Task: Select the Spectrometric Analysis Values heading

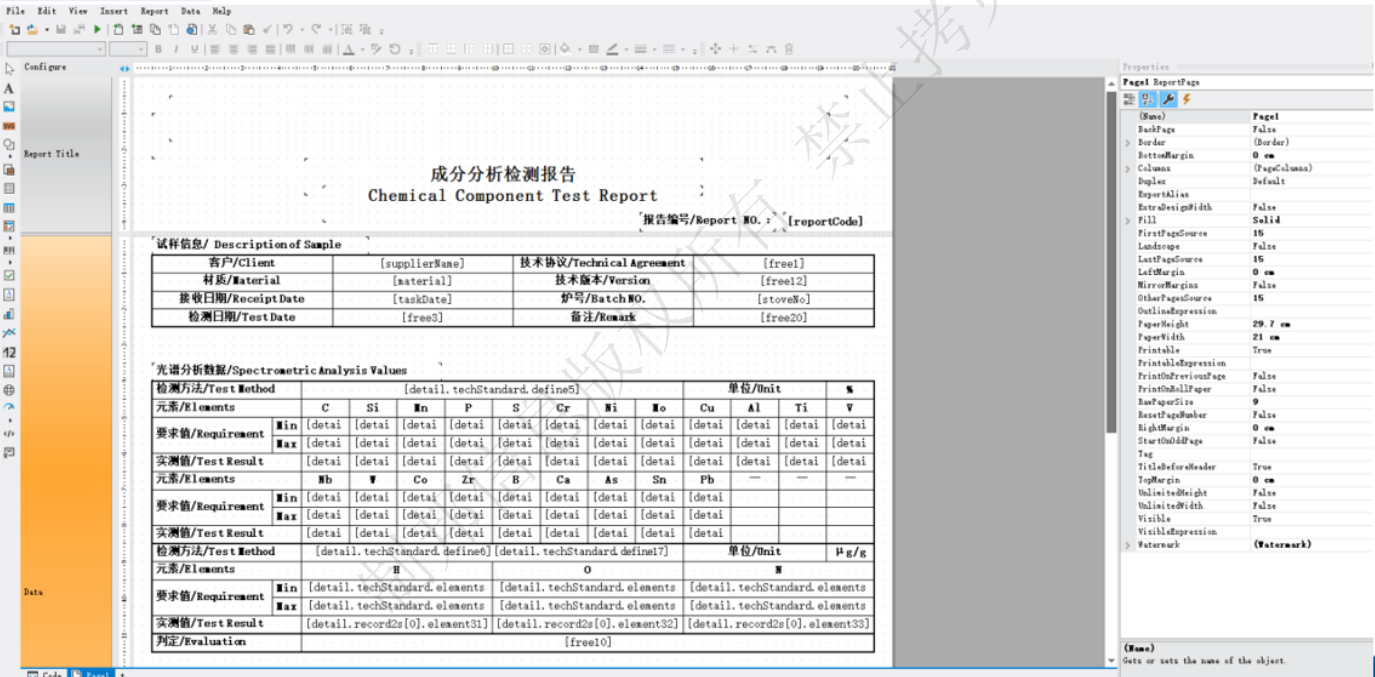Action: 280,370
